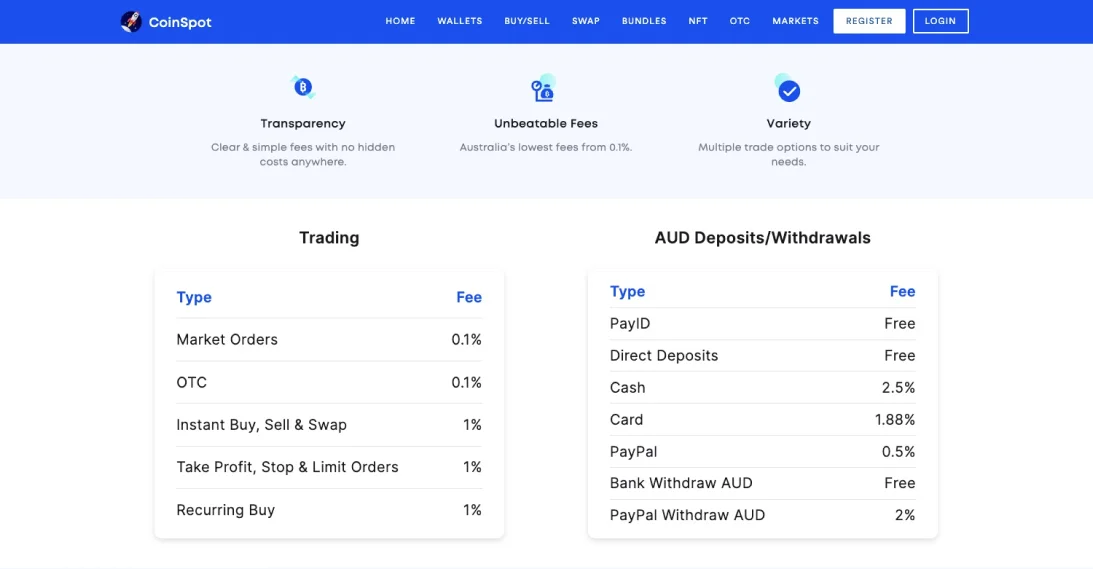
Task: Click the PayPal Withdraw 2% fee
Action: [x=905, y=515]
